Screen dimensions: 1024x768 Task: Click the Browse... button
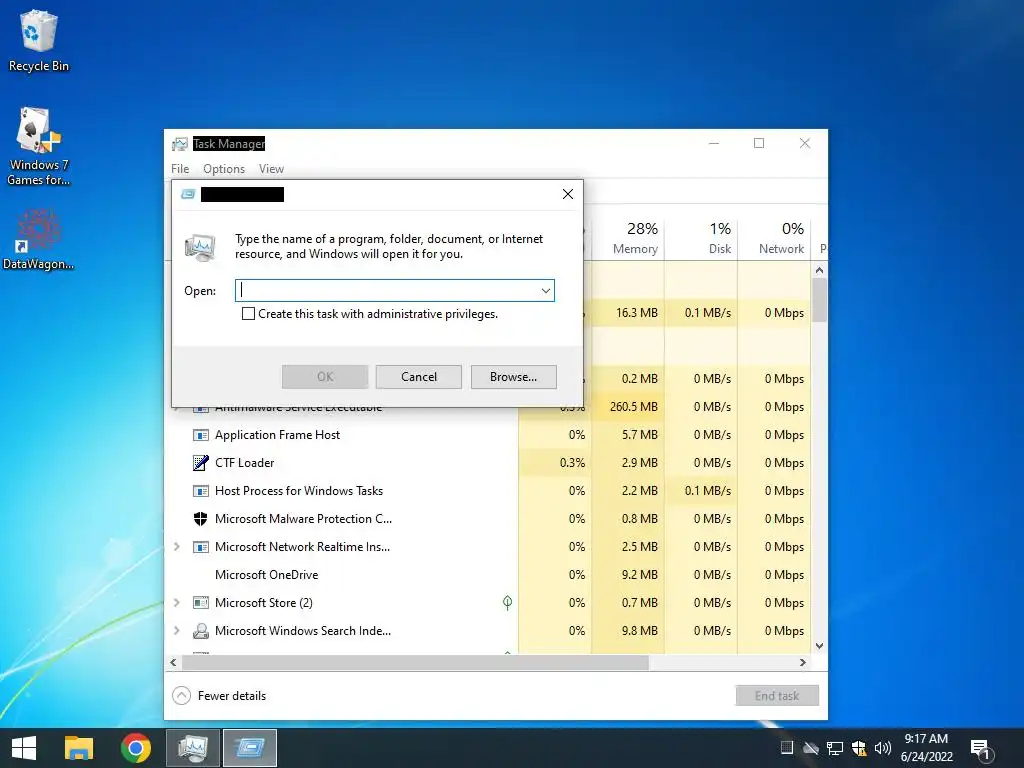(x=513, y=377)
